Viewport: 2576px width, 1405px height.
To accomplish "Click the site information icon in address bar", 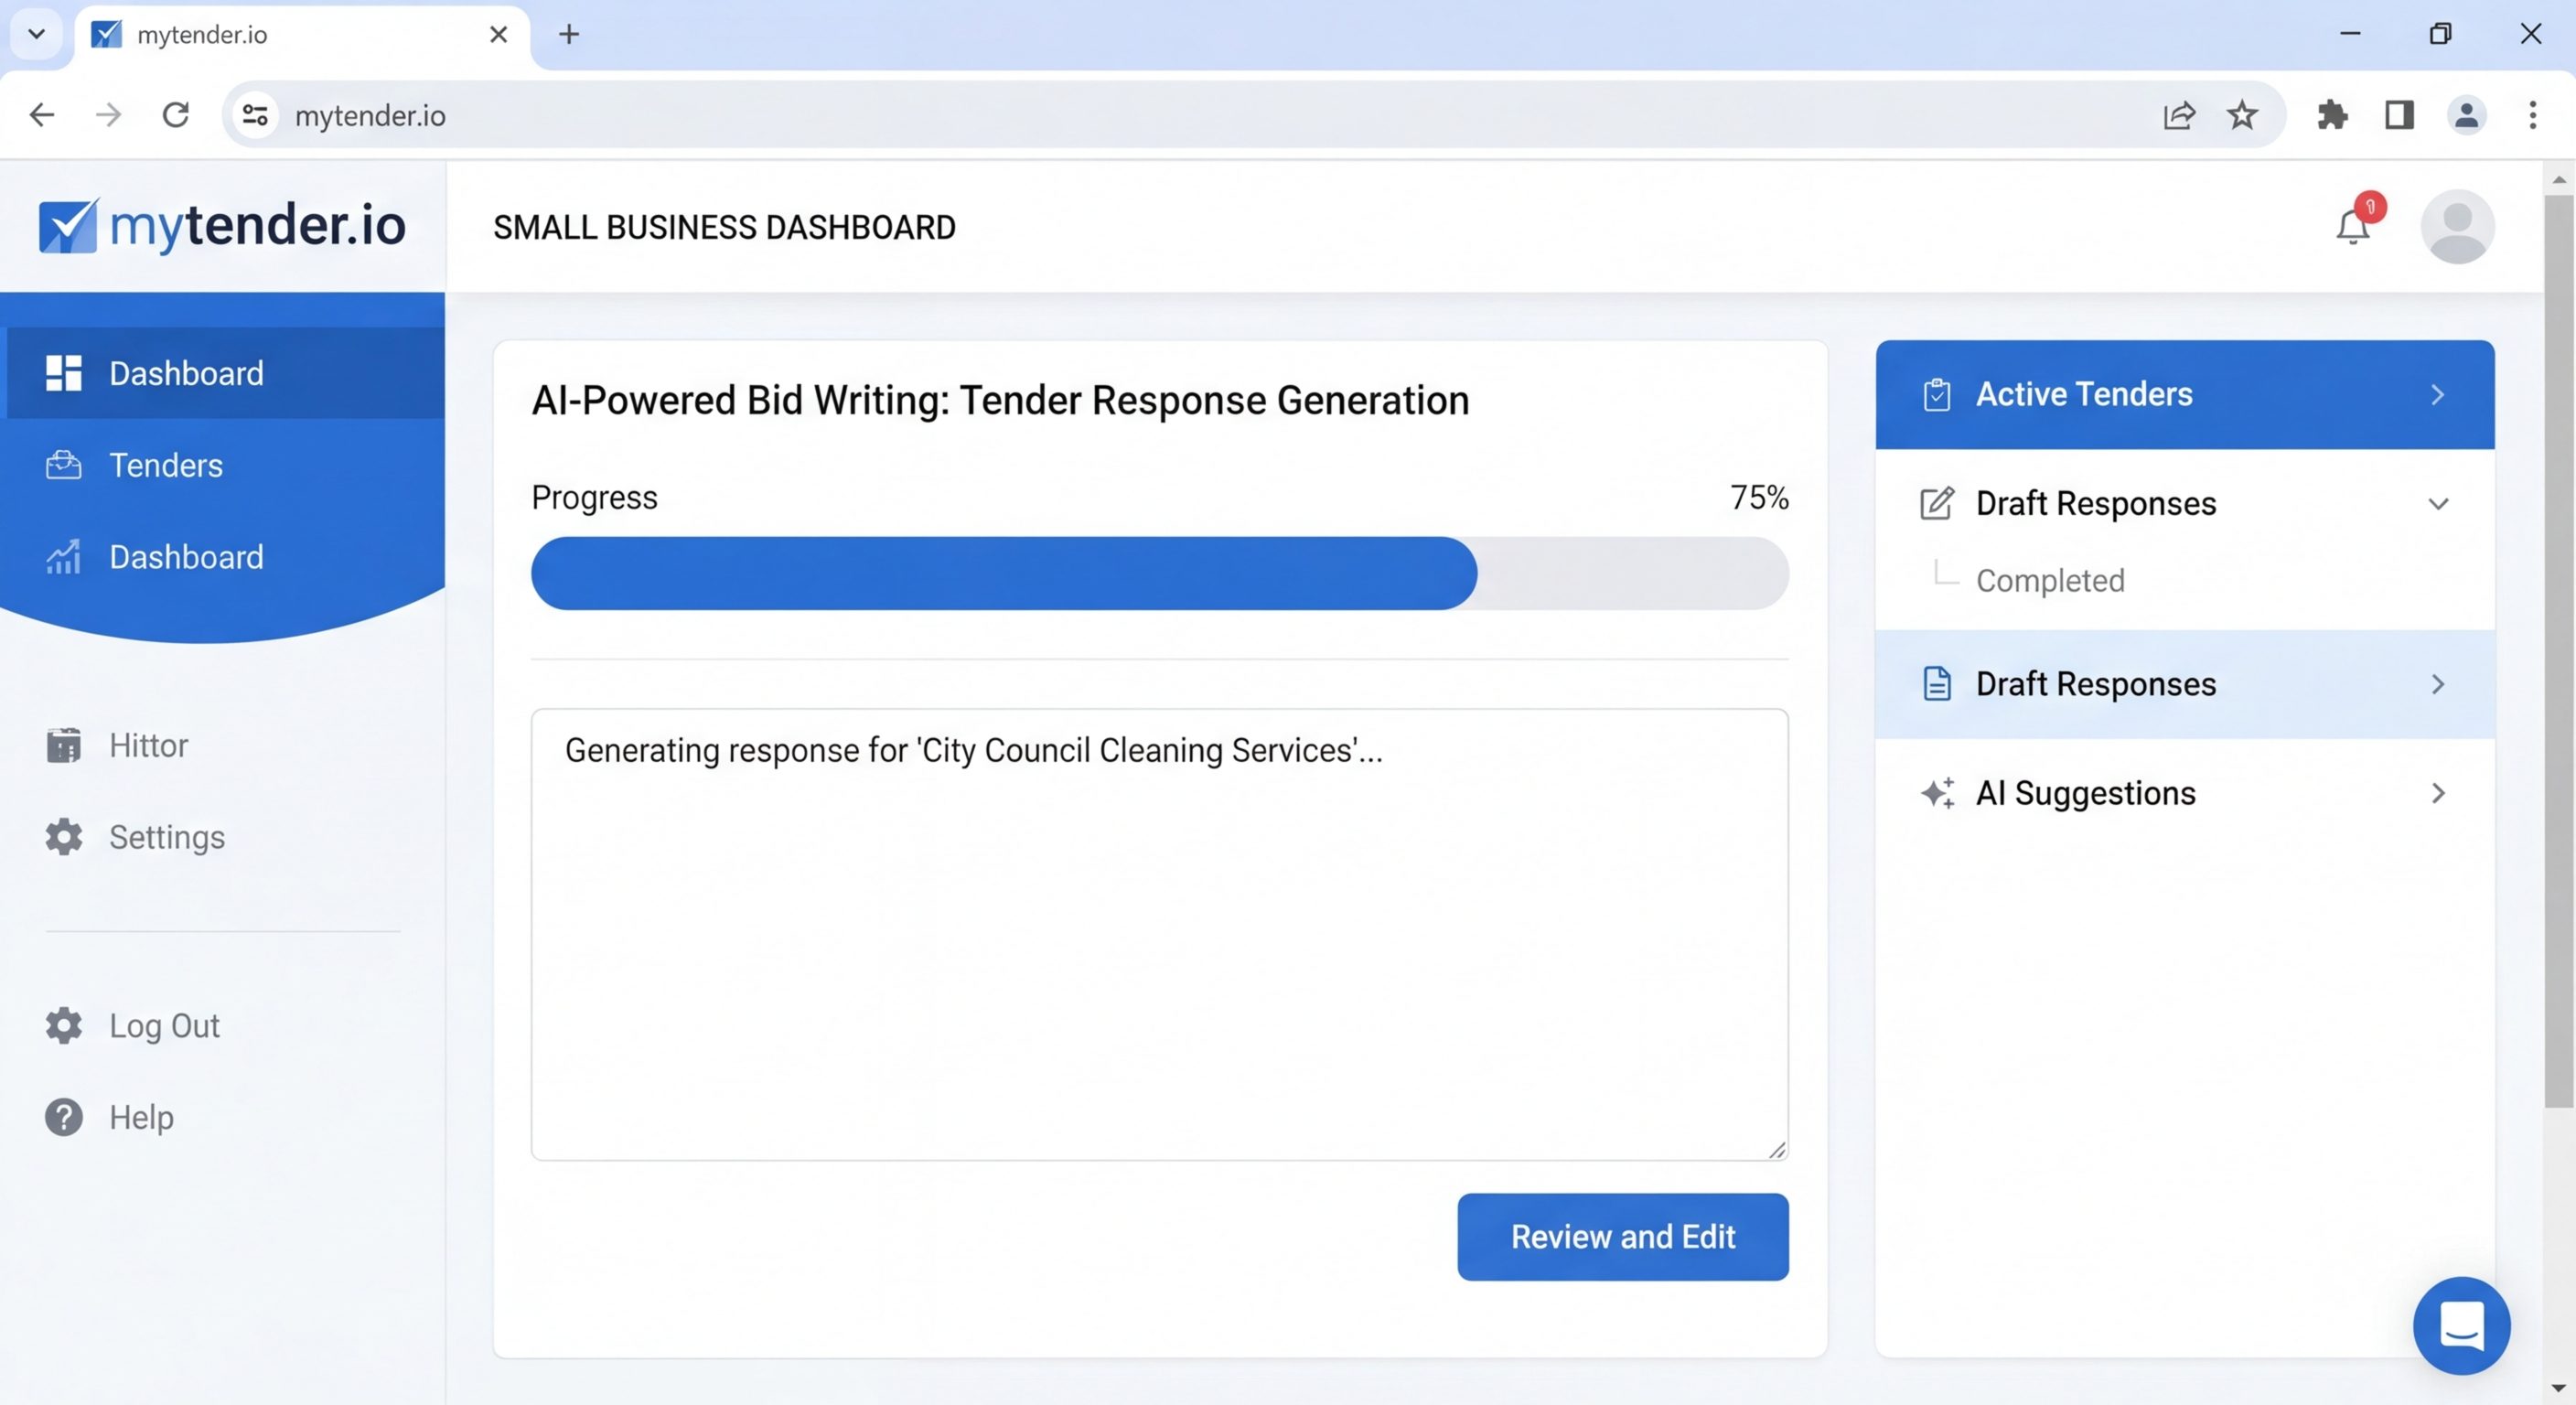I will click(x=255, y=115).
